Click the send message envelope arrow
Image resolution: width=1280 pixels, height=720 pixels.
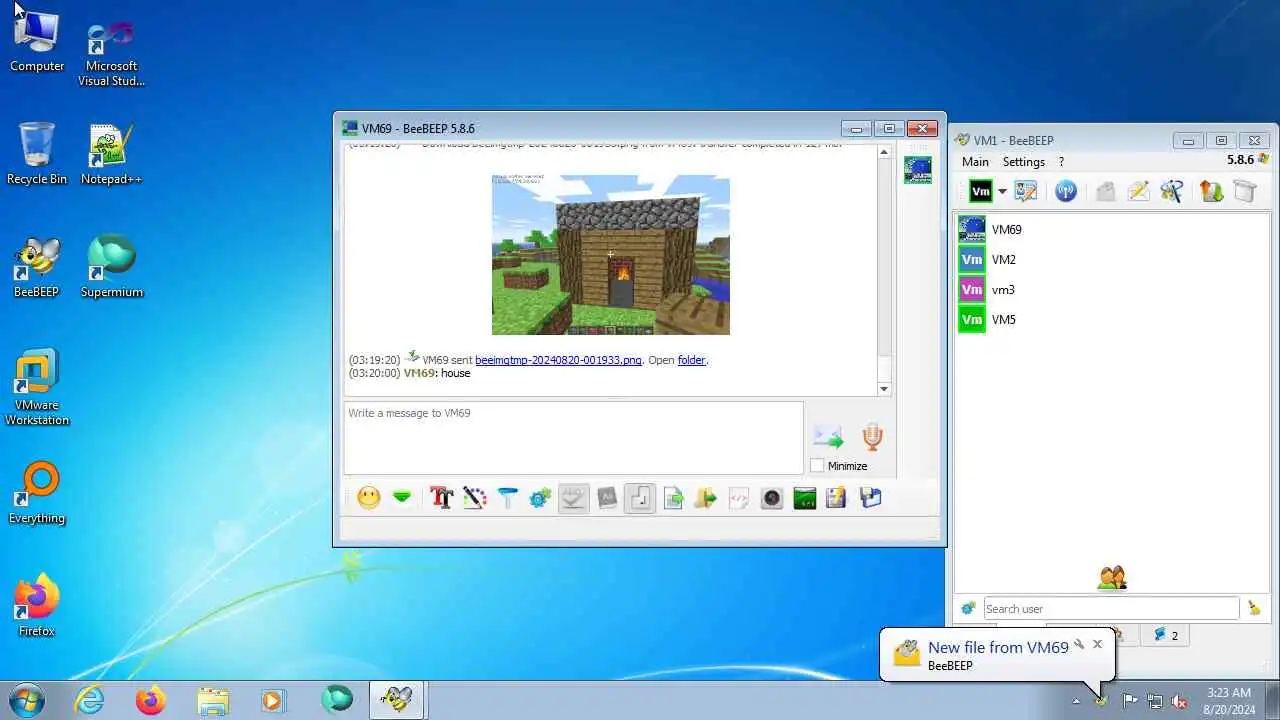[828, 437]
